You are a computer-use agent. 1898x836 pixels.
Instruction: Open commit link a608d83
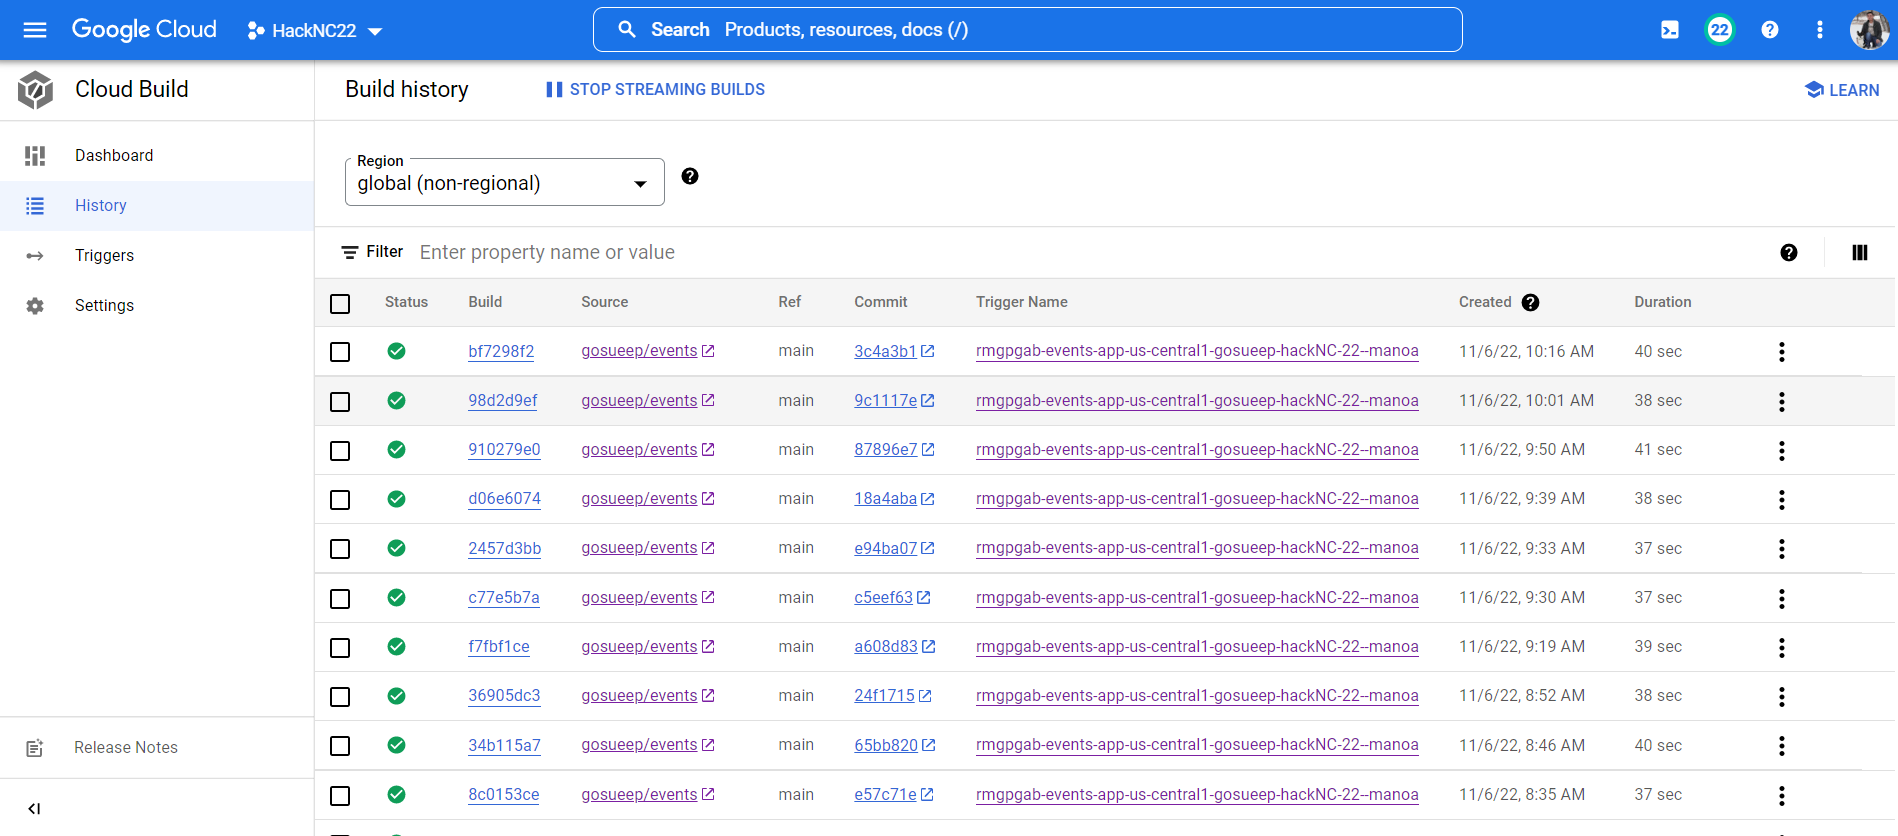click(x=886, y=647)
